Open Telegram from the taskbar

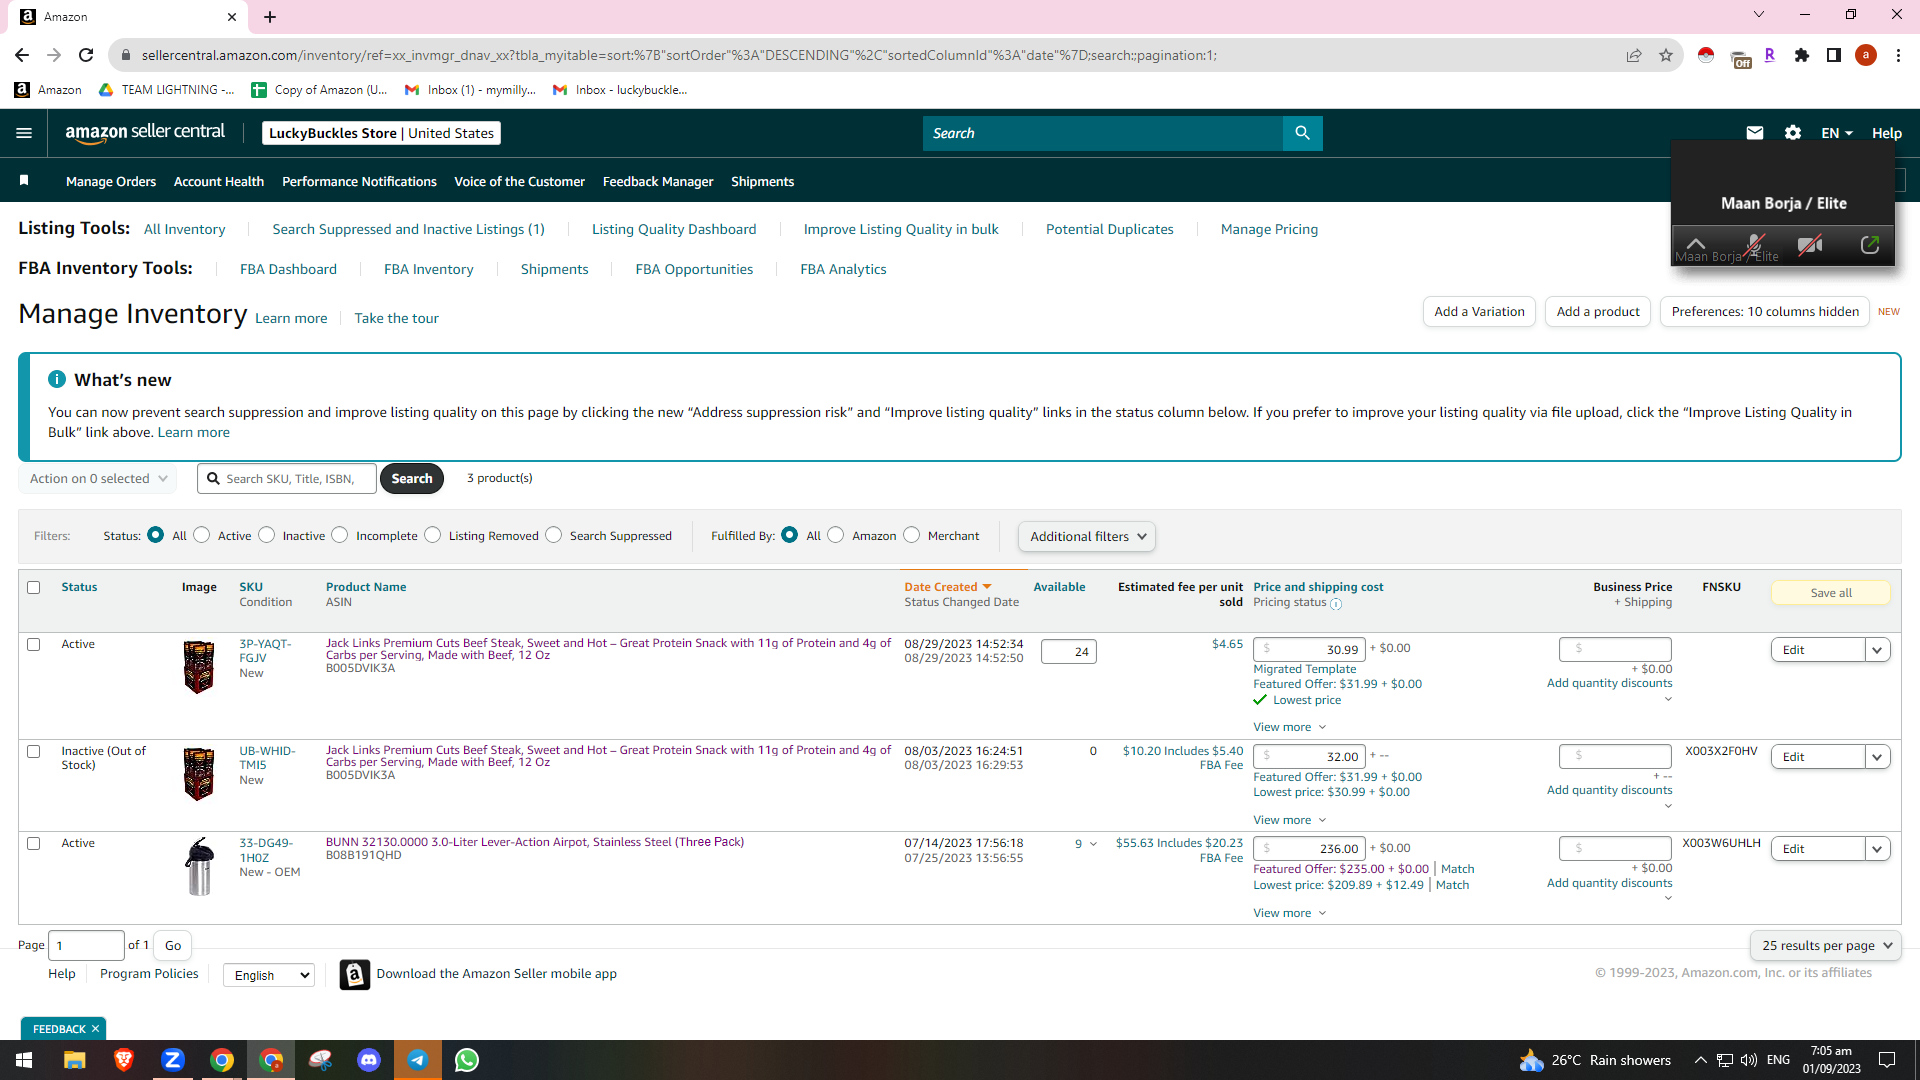click(x=418, y=1060)
